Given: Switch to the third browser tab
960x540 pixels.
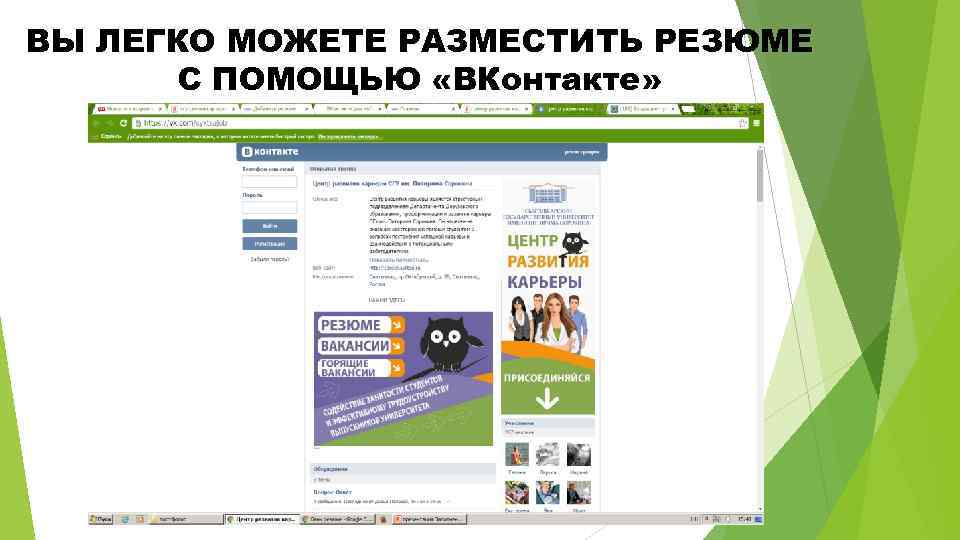Looking at the screenshot, I should tap(275, 109).
